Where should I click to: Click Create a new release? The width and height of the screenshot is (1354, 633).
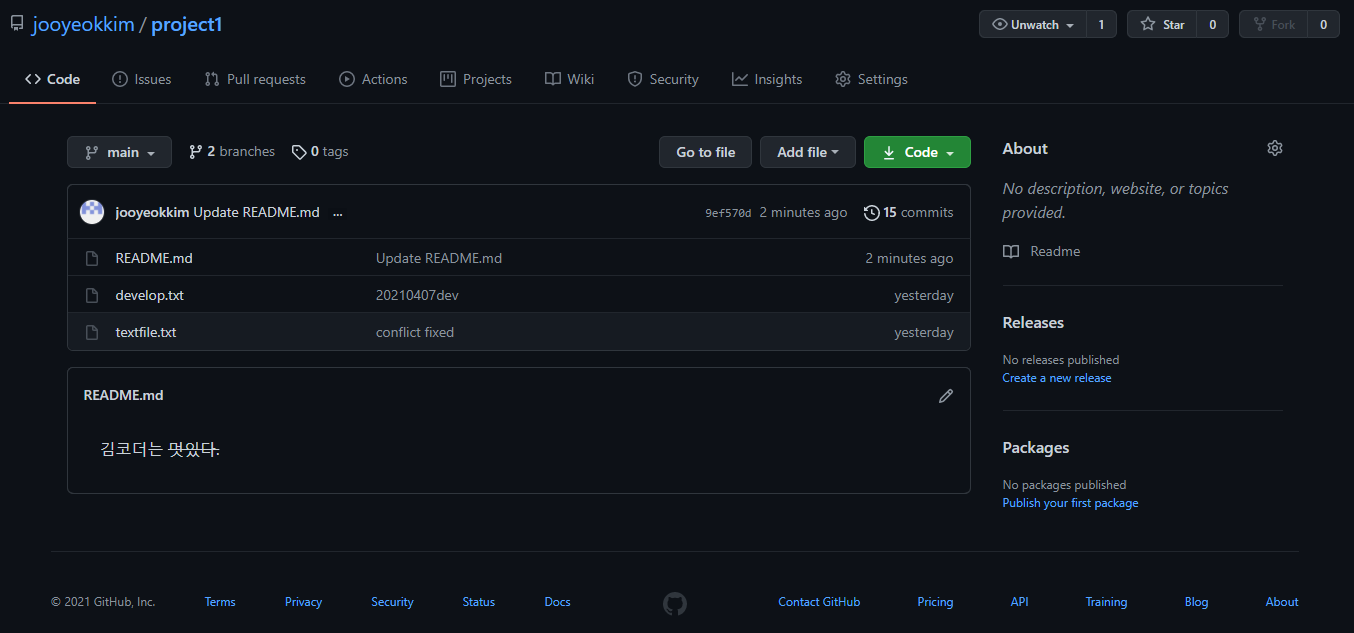1057,378
